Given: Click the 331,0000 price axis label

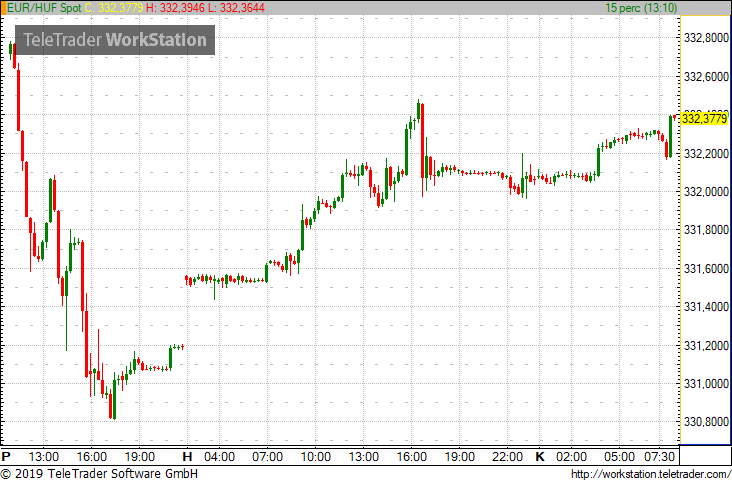Looking at the screenshot, I should (706, 384).
